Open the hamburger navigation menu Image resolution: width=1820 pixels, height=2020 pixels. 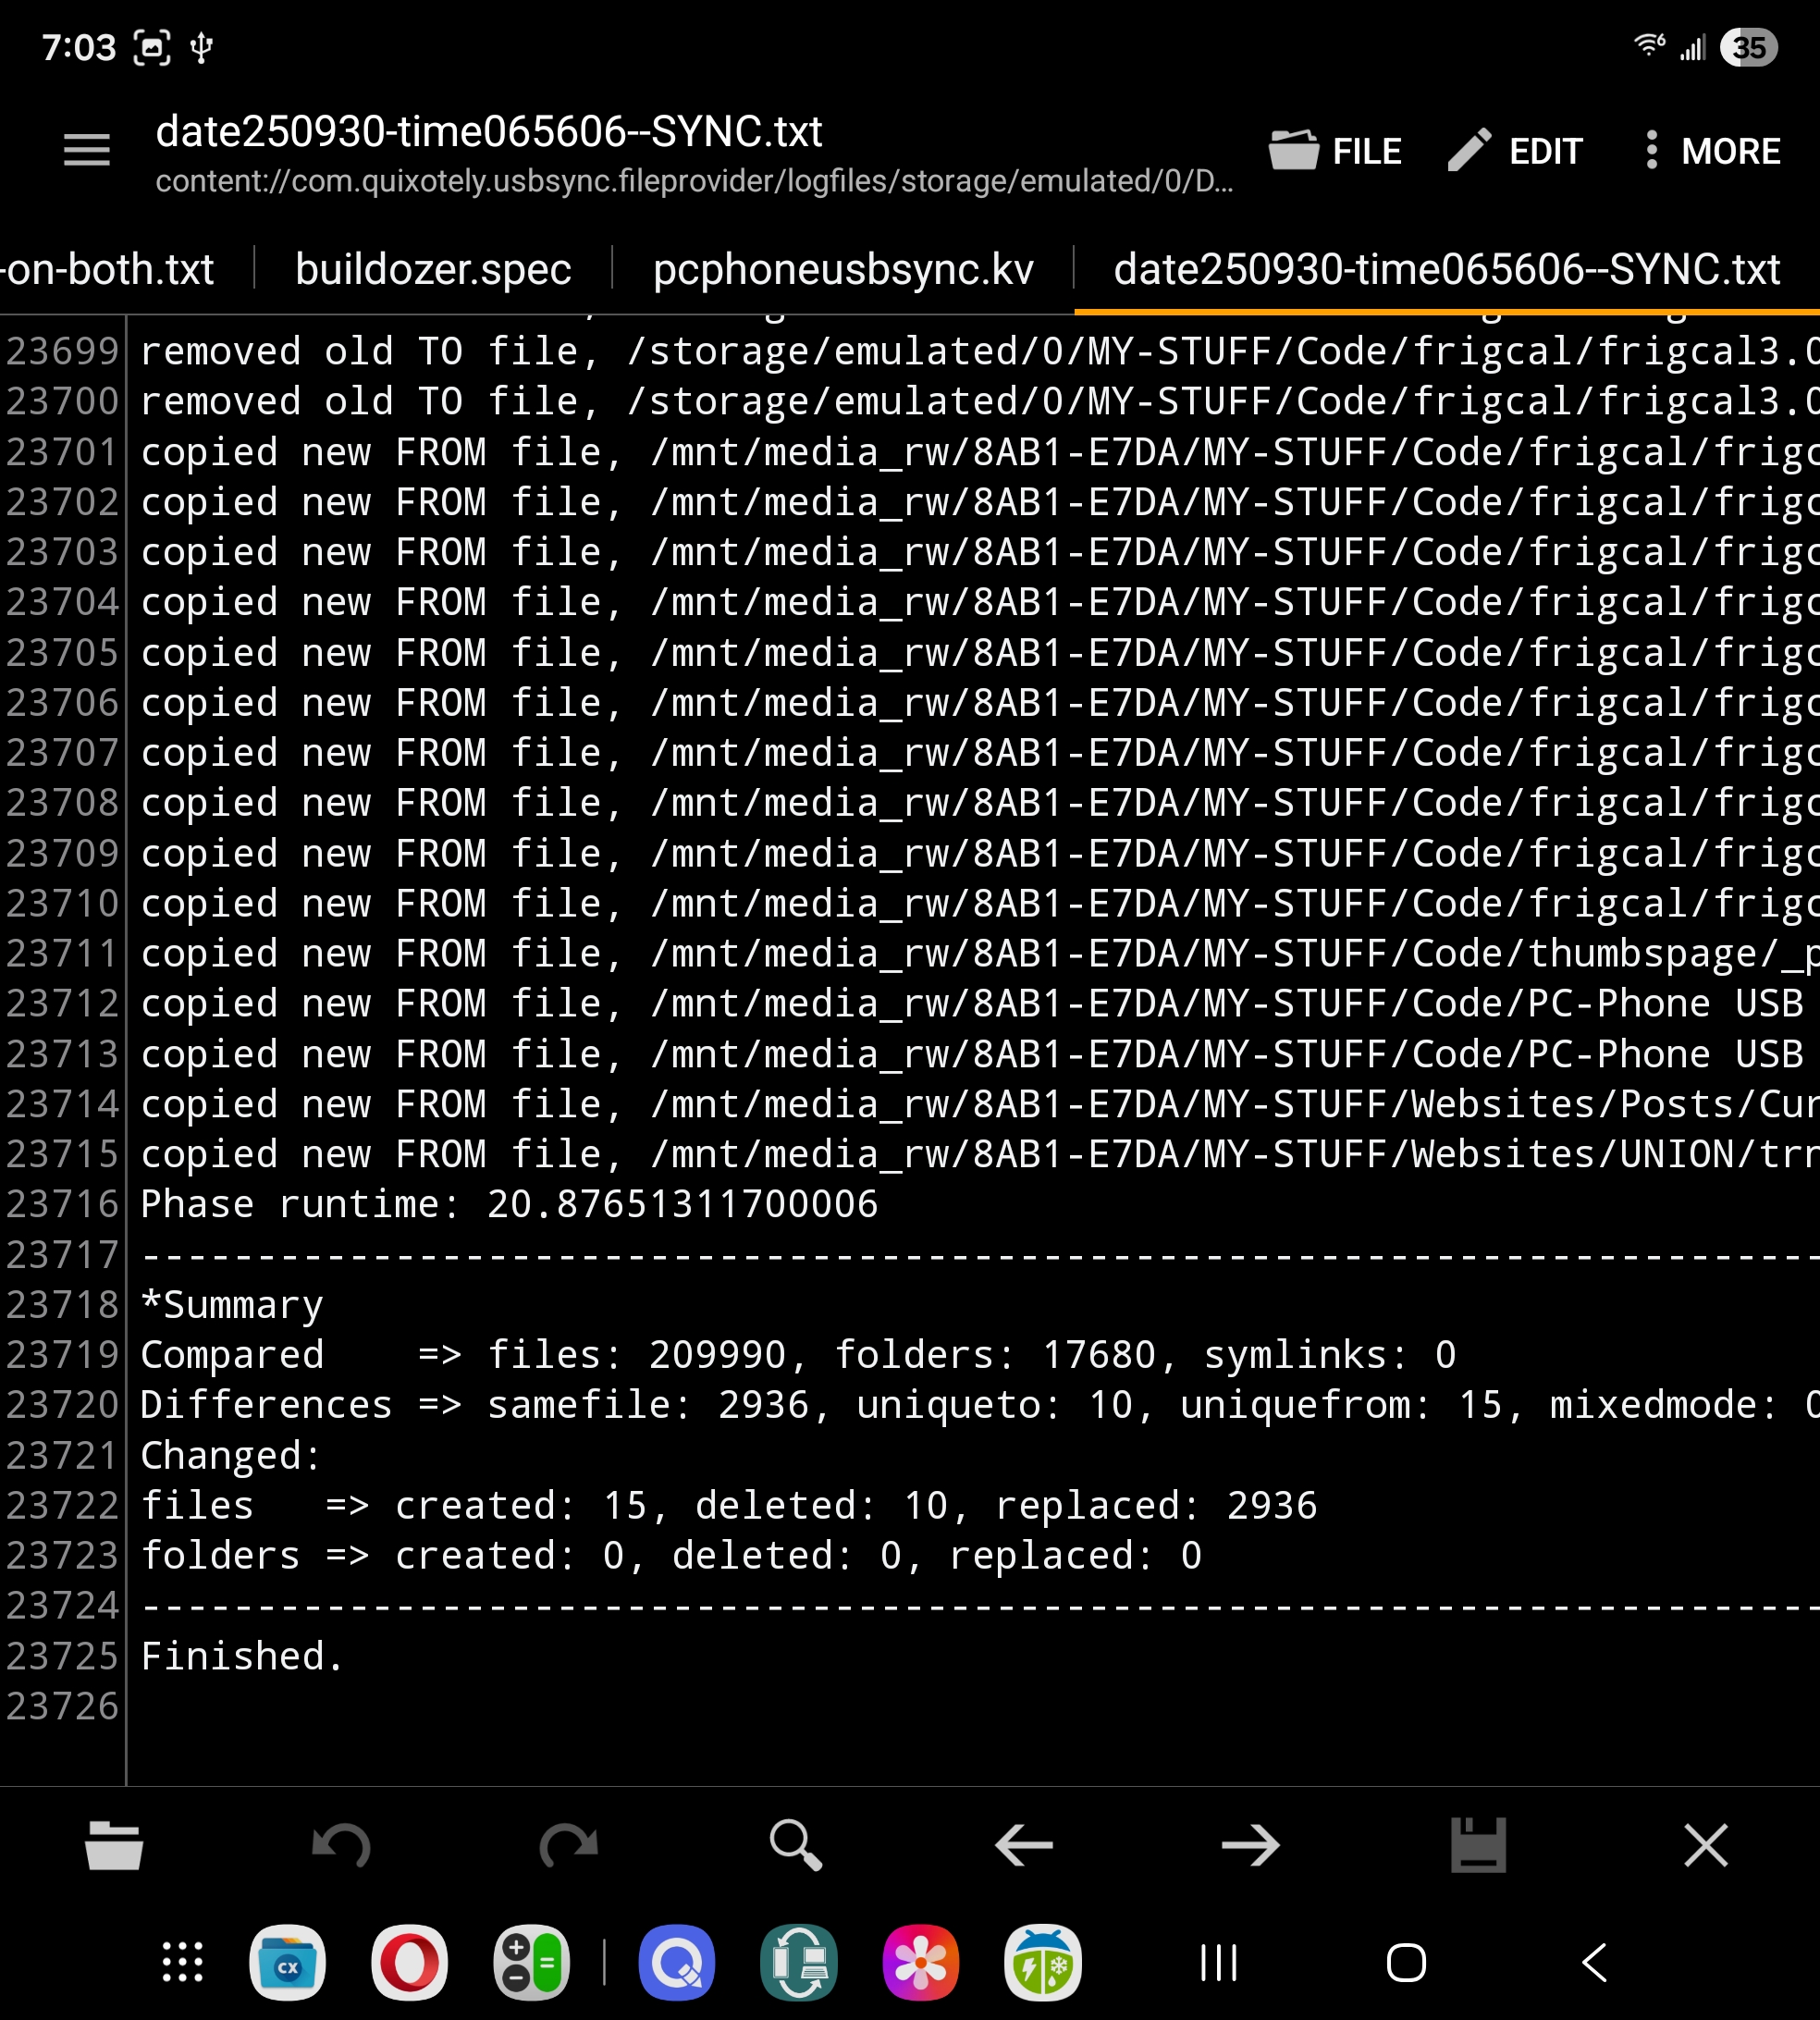[86, 151]
